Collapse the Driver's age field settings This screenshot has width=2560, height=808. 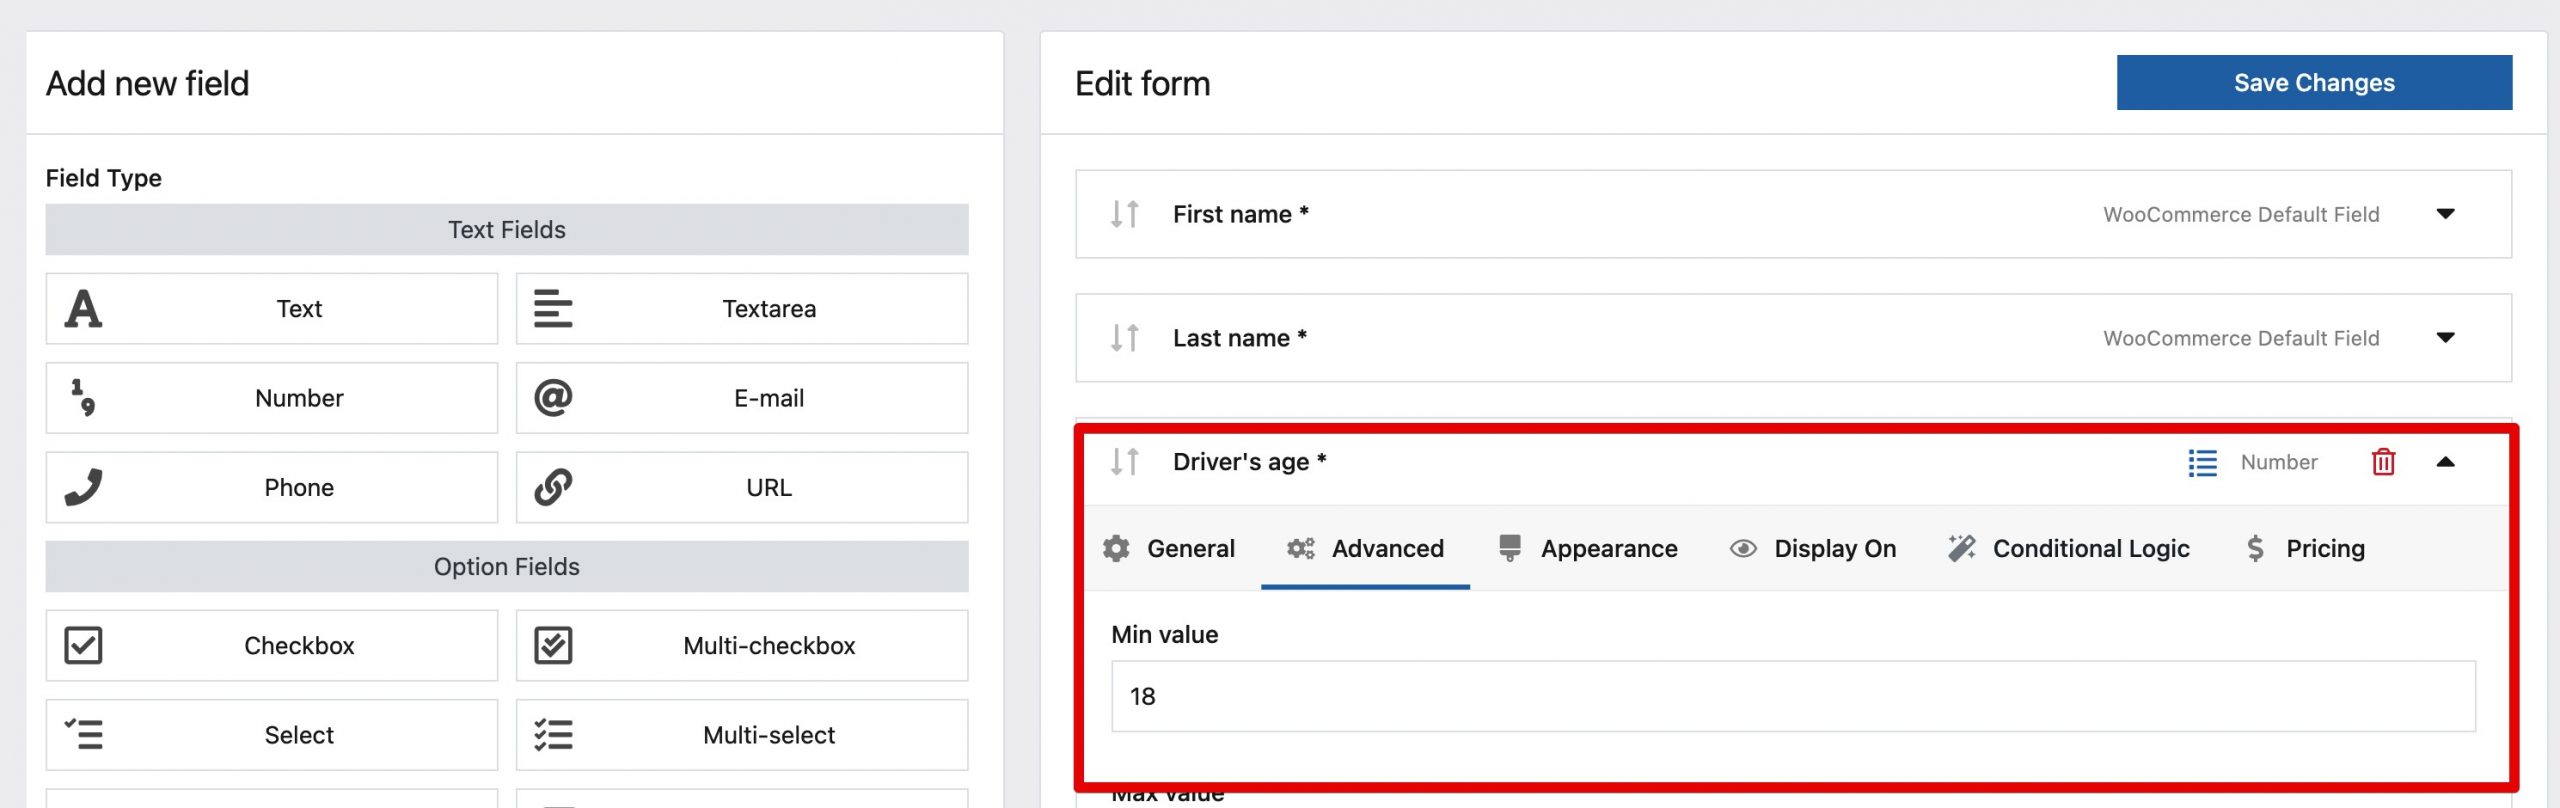[2445, 462]
